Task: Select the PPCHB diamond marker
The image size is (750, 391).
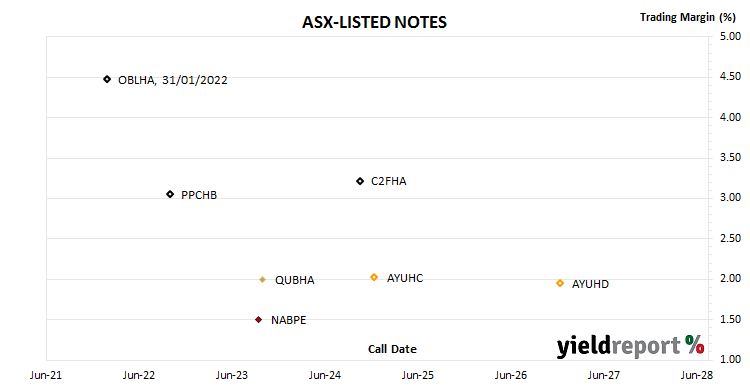Action: coord(170,194)
